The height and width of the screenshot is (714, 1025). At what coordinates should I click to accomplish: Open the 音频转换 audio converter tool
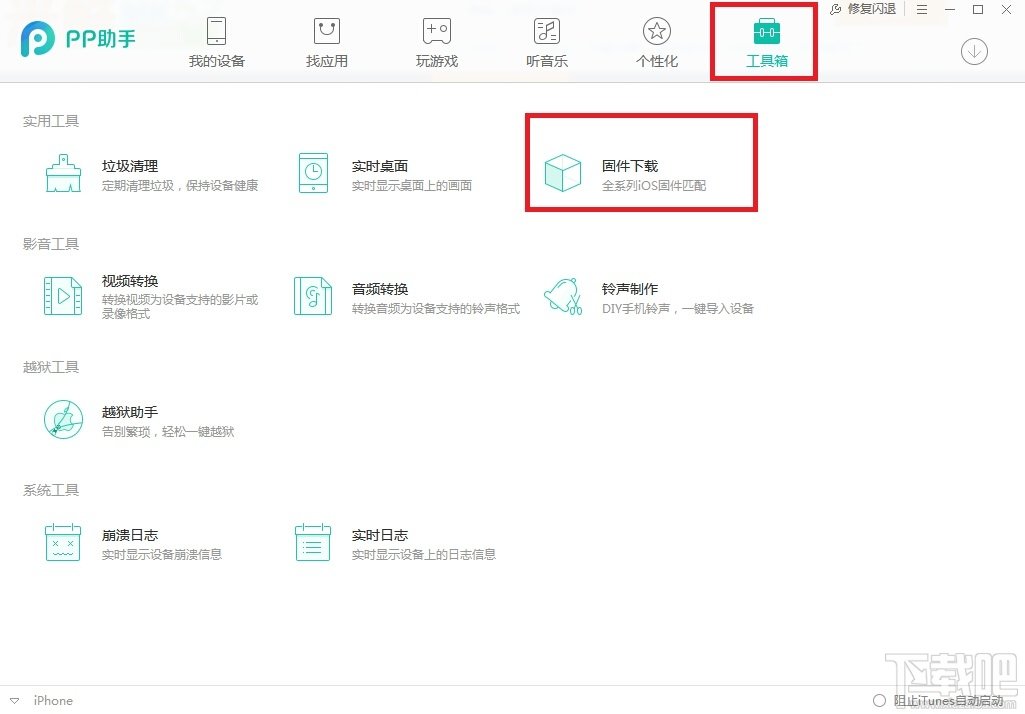click(312, 295)
